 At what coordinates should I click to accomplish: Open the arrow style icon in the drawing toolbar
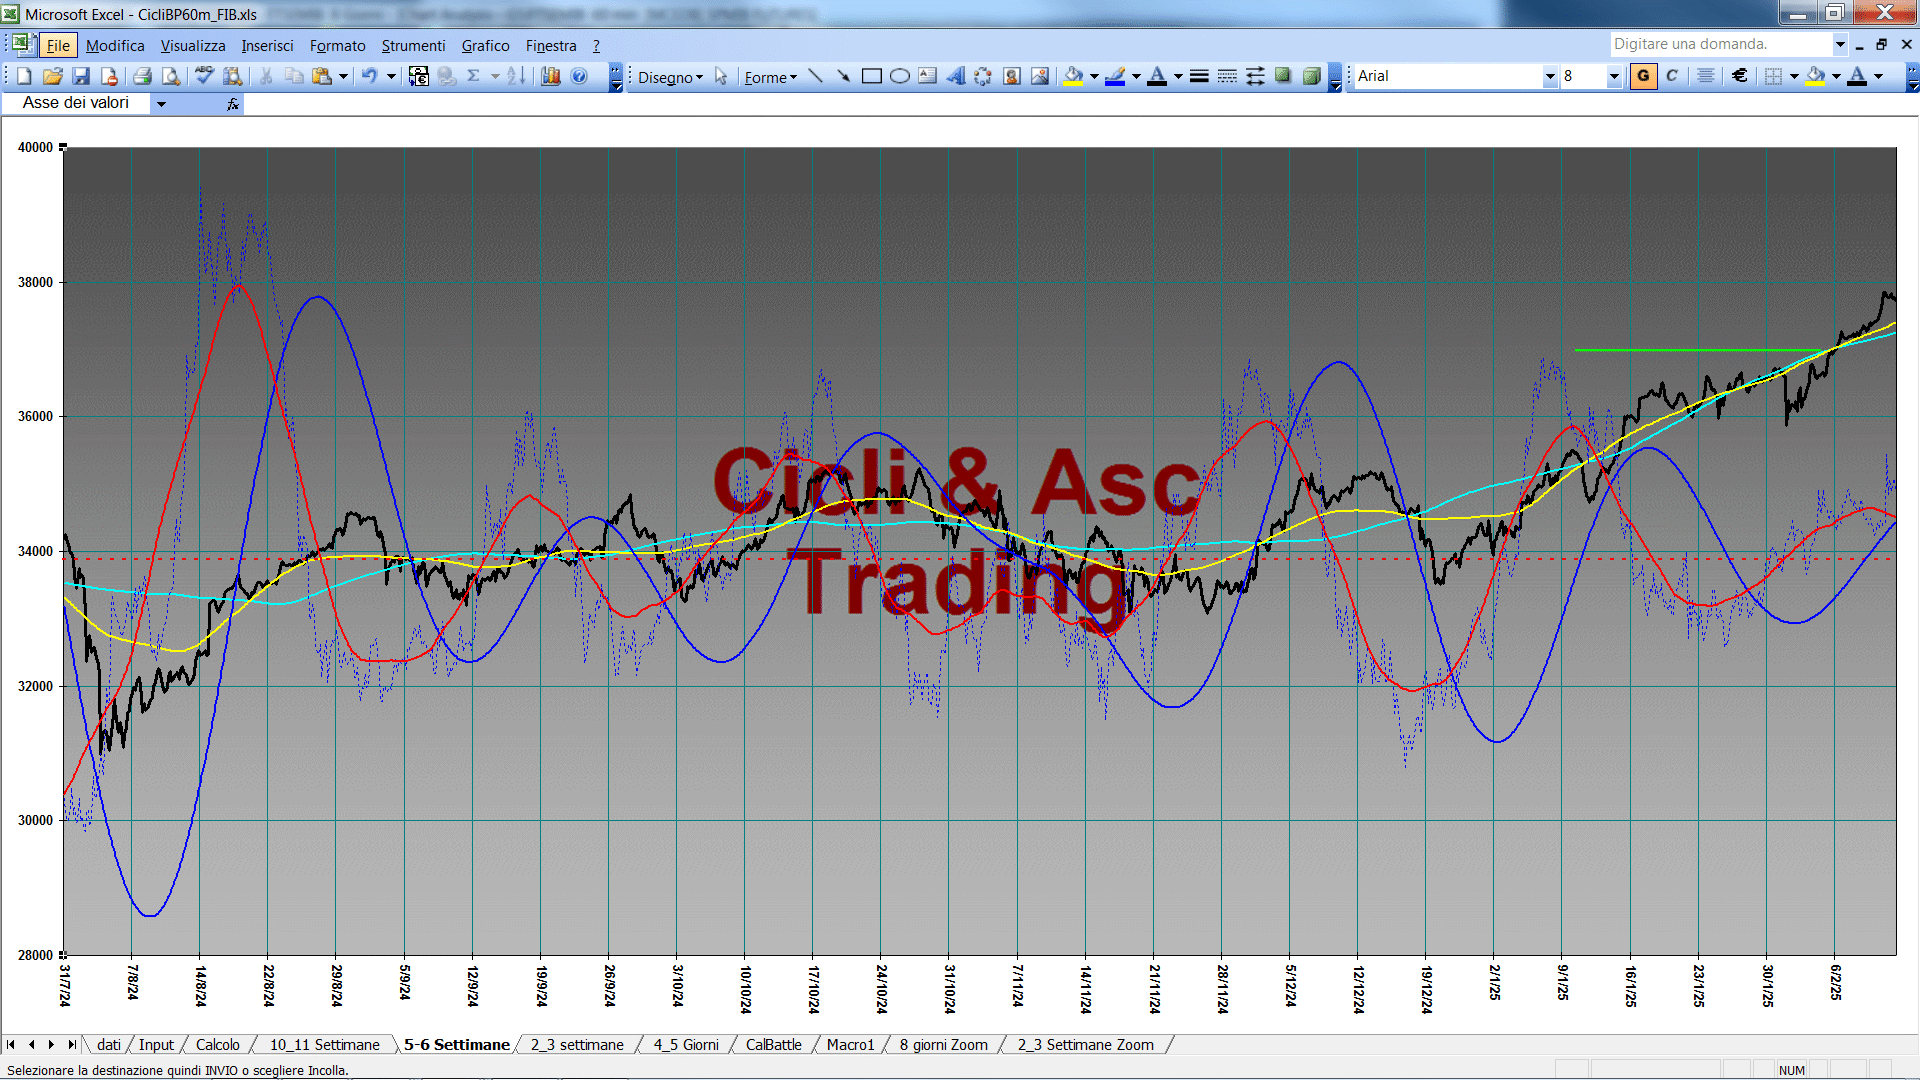(1255, 76)
